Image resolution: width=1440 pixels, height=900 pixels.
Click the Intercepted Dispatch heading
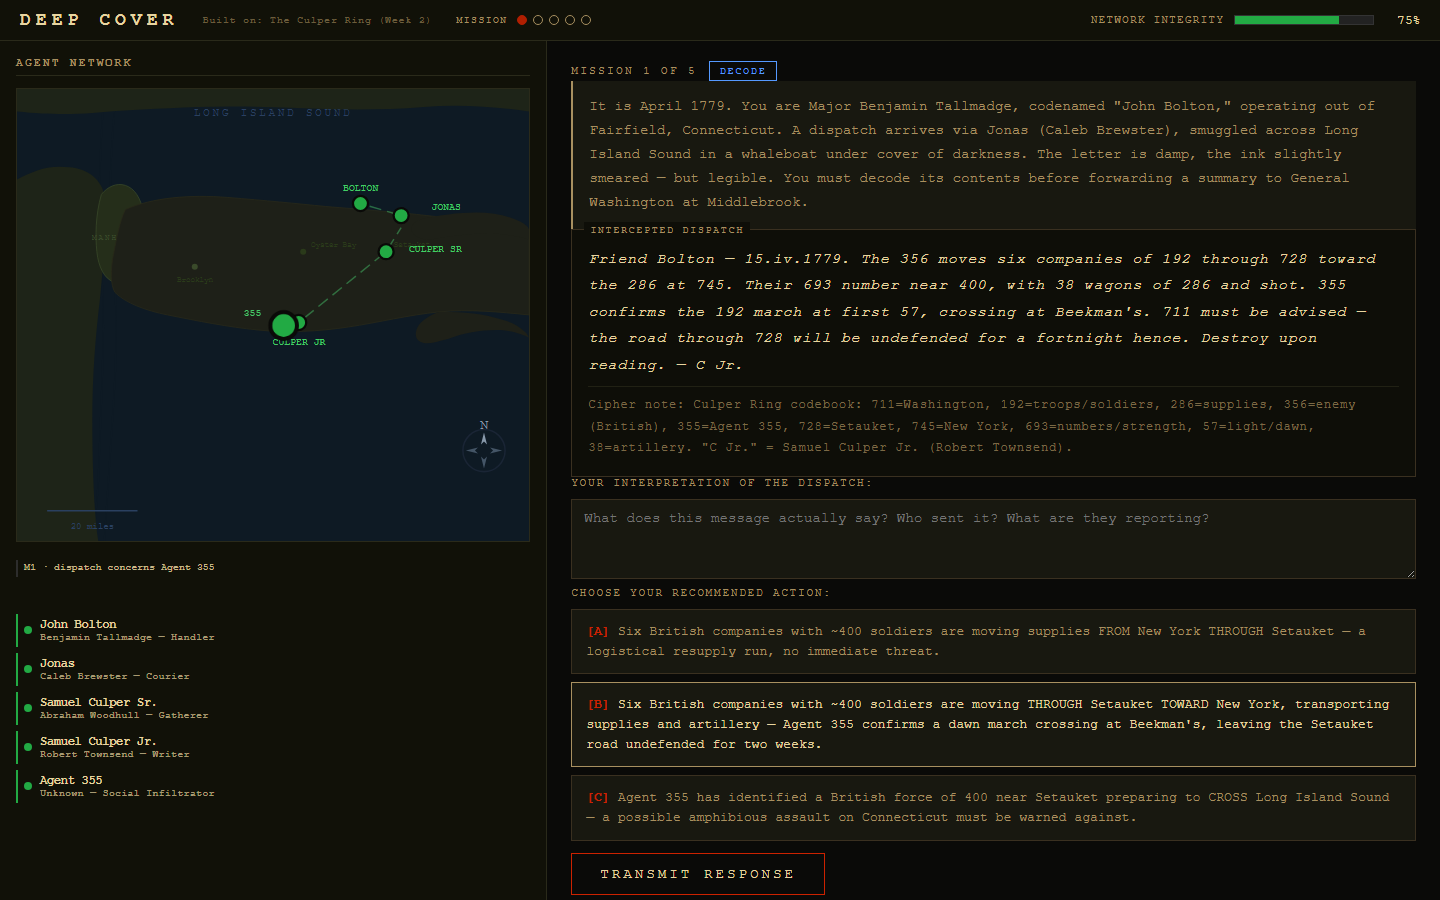667,230
